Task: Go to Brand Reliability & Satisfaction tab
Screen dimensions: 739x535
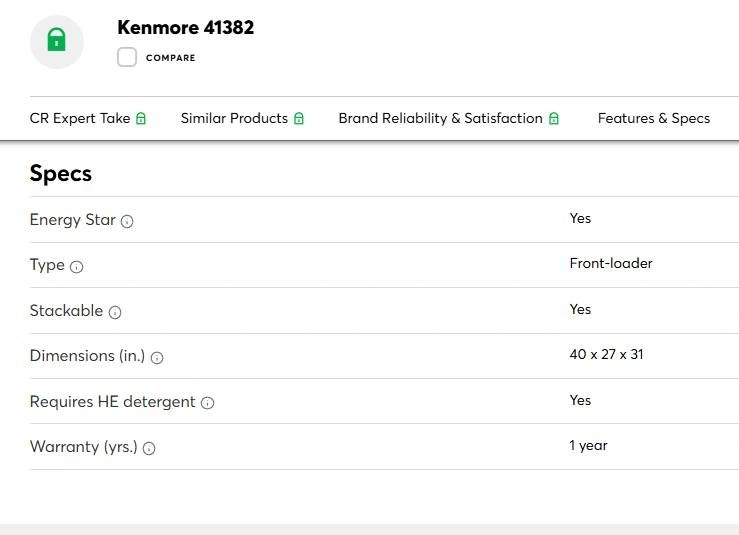Action: pyautogui.click(x=440, y=118)
